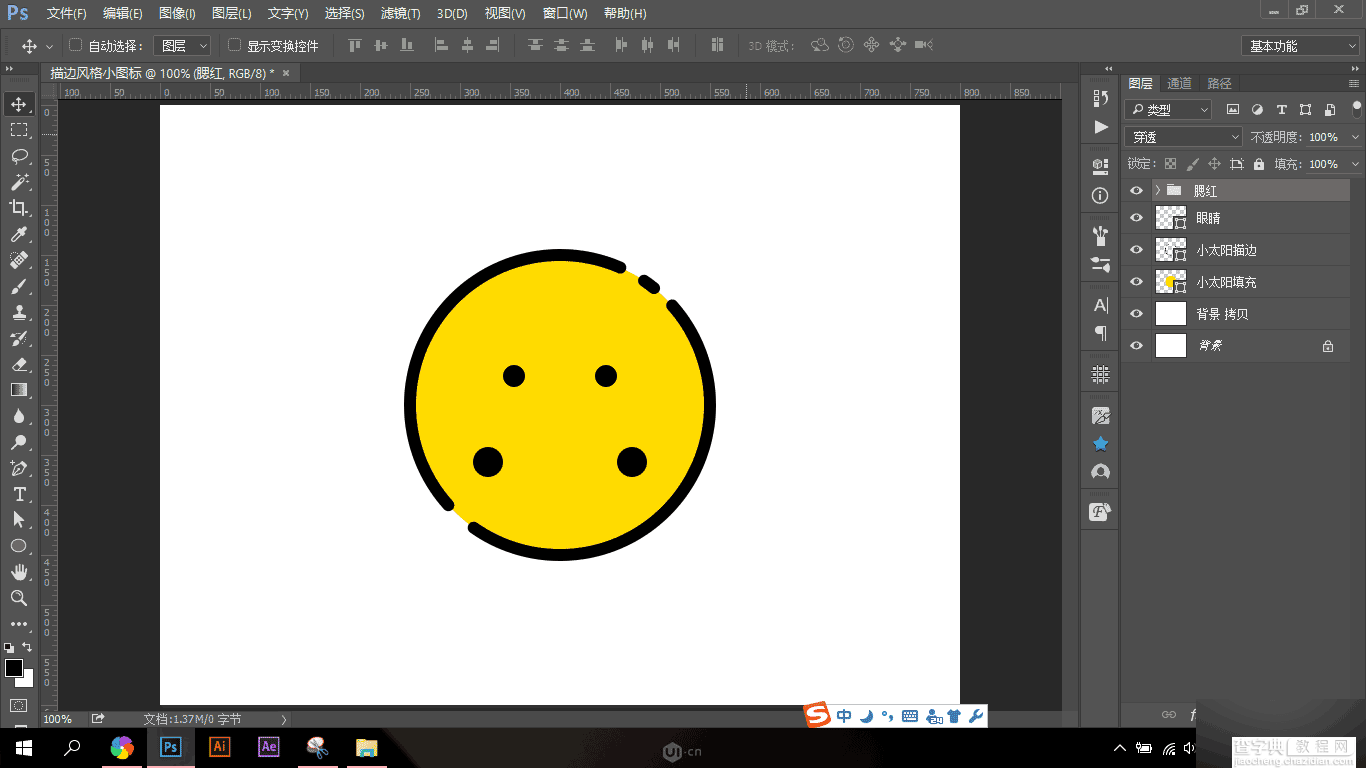Select the Eraser tool
The height and width of the screenshot is (768, 1366).
click(x=19, y=364)
